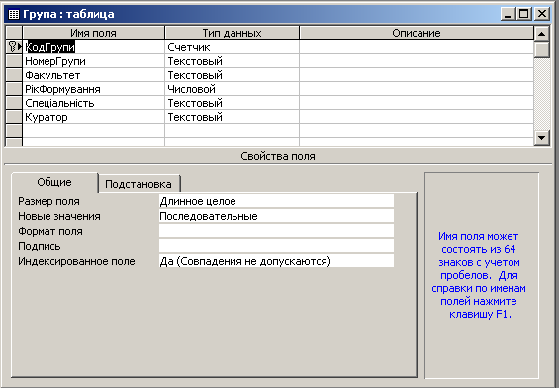Click the Индексированное поле value field

pos(276,261)
